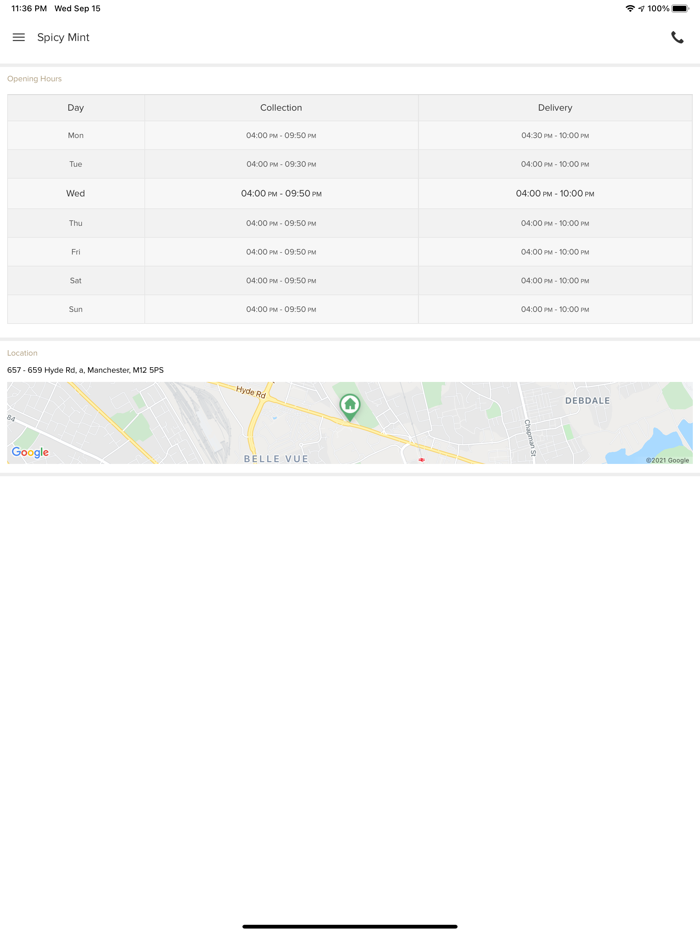The width and height of the screenshot is (700, 934).
Task: Select the Wed row day cell
Action: click(x=76, y=194)
